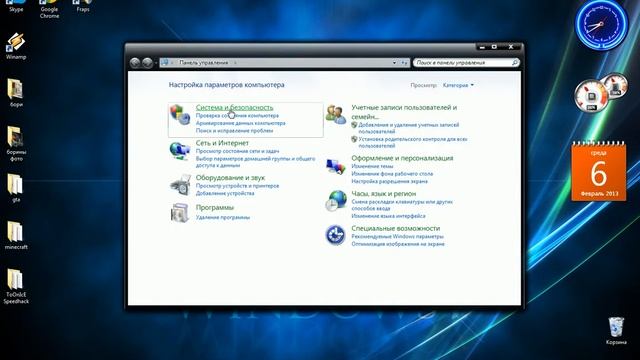This screenshot has height=360, width=640.
Task: Open Изменение языка интерфейса link
Action: tap(388, 216)
